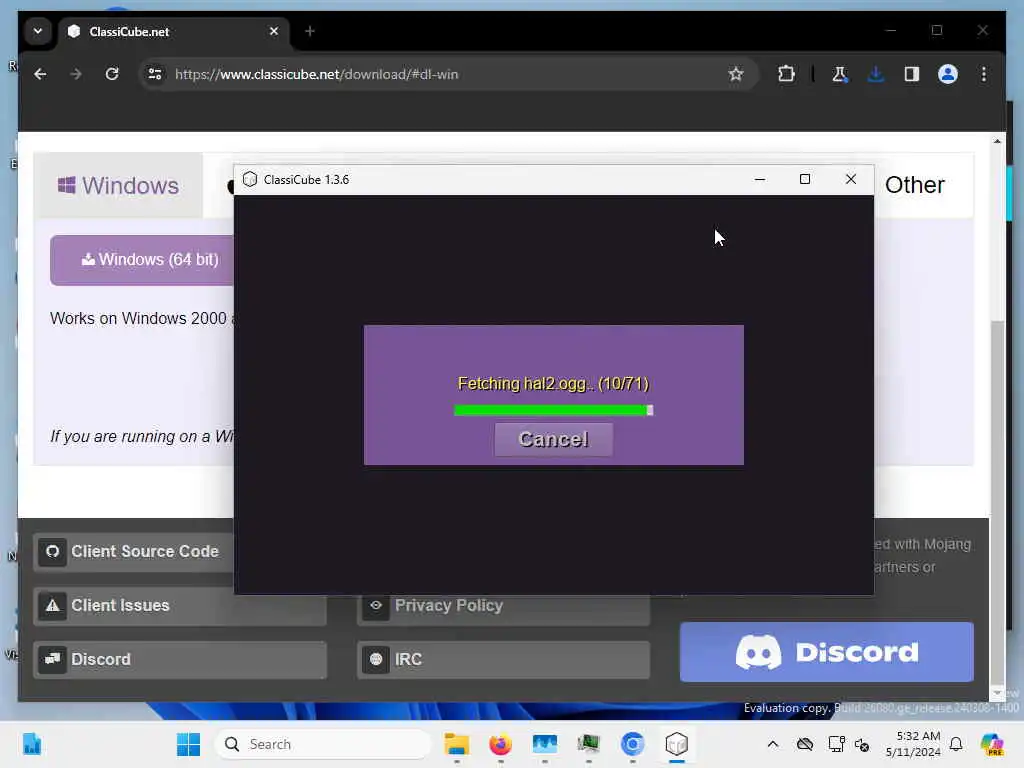
Task: Select the Windows download tab
Action: [x=118, y=185]
